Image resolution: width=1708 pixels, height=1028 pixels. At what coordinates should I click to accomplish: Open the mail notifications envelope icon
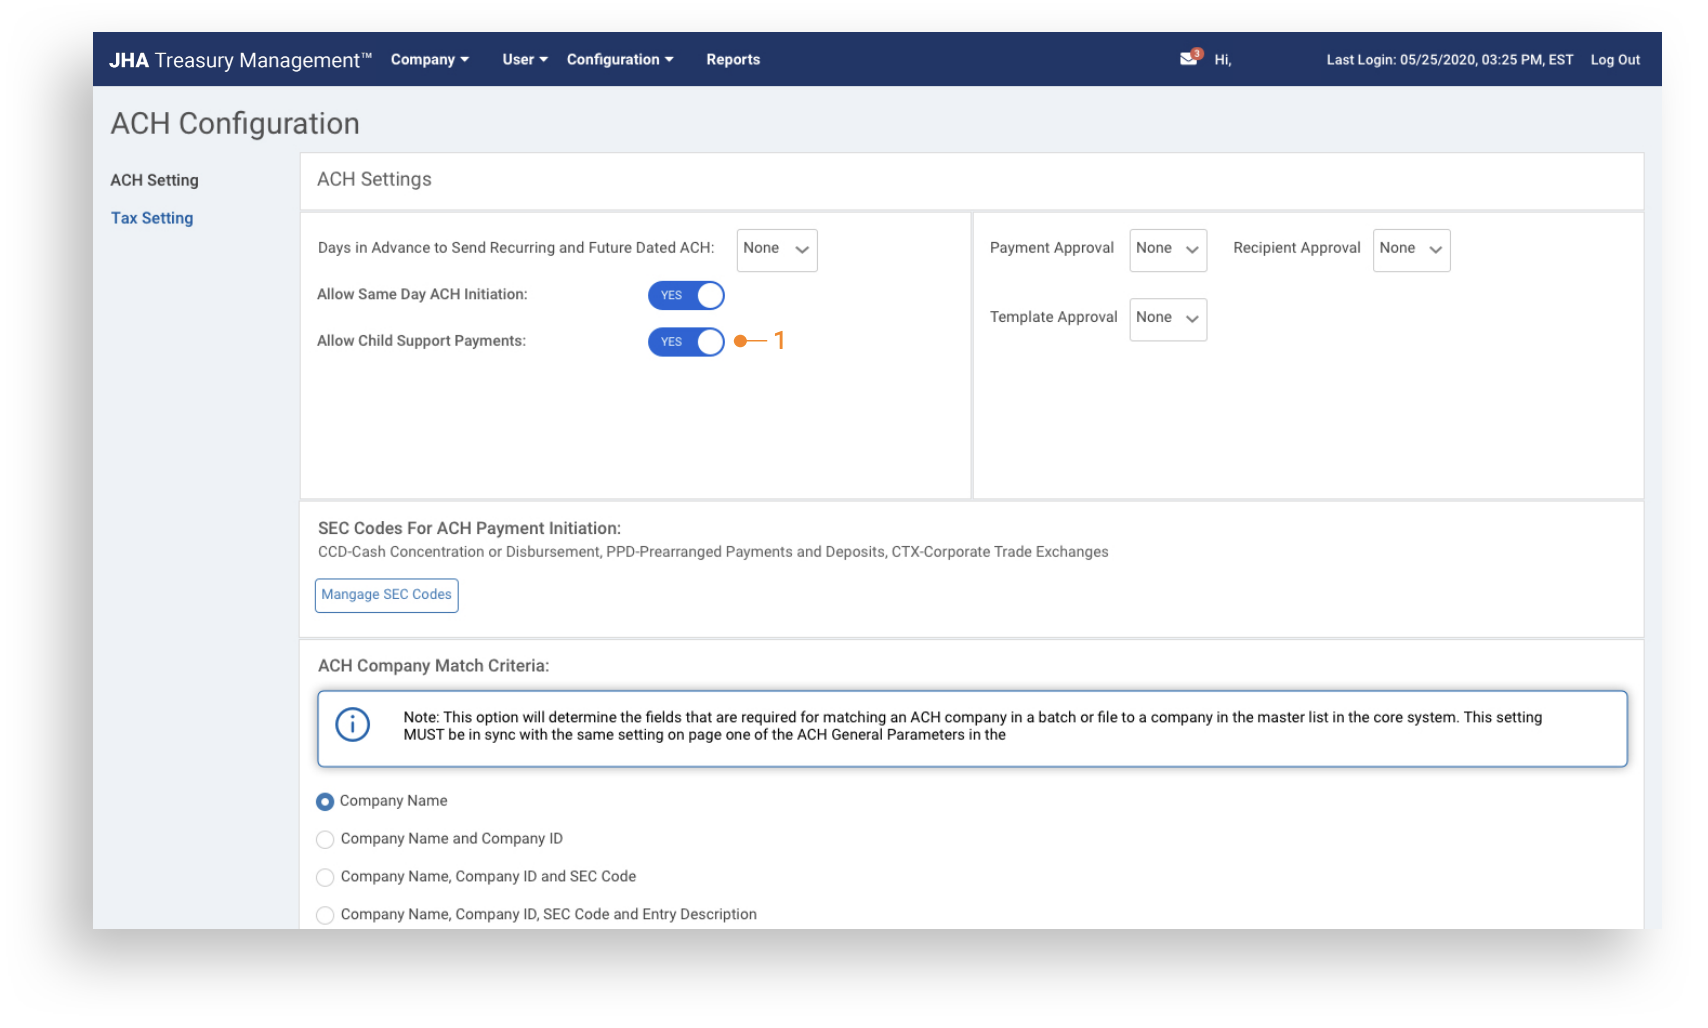pos(1188,59)
